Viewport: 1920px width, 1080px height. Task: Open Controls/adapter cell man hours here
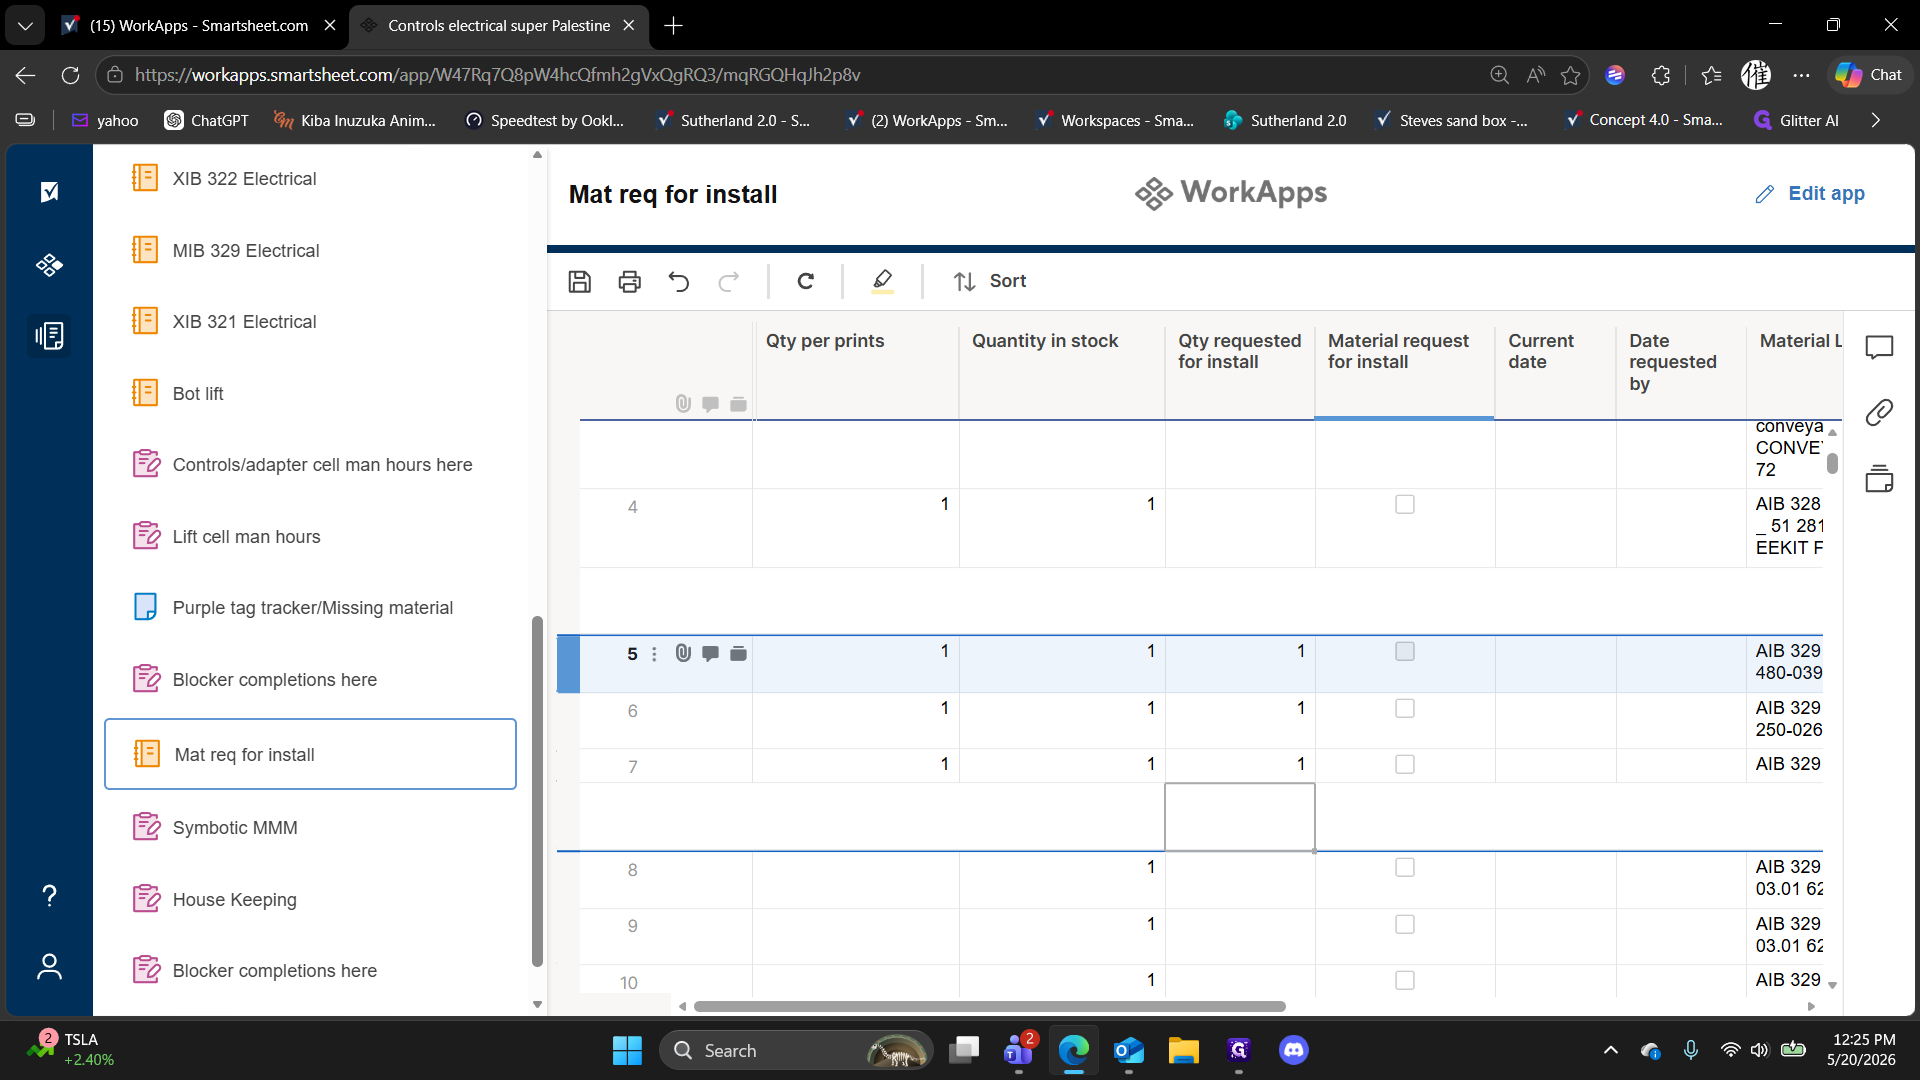310,465
